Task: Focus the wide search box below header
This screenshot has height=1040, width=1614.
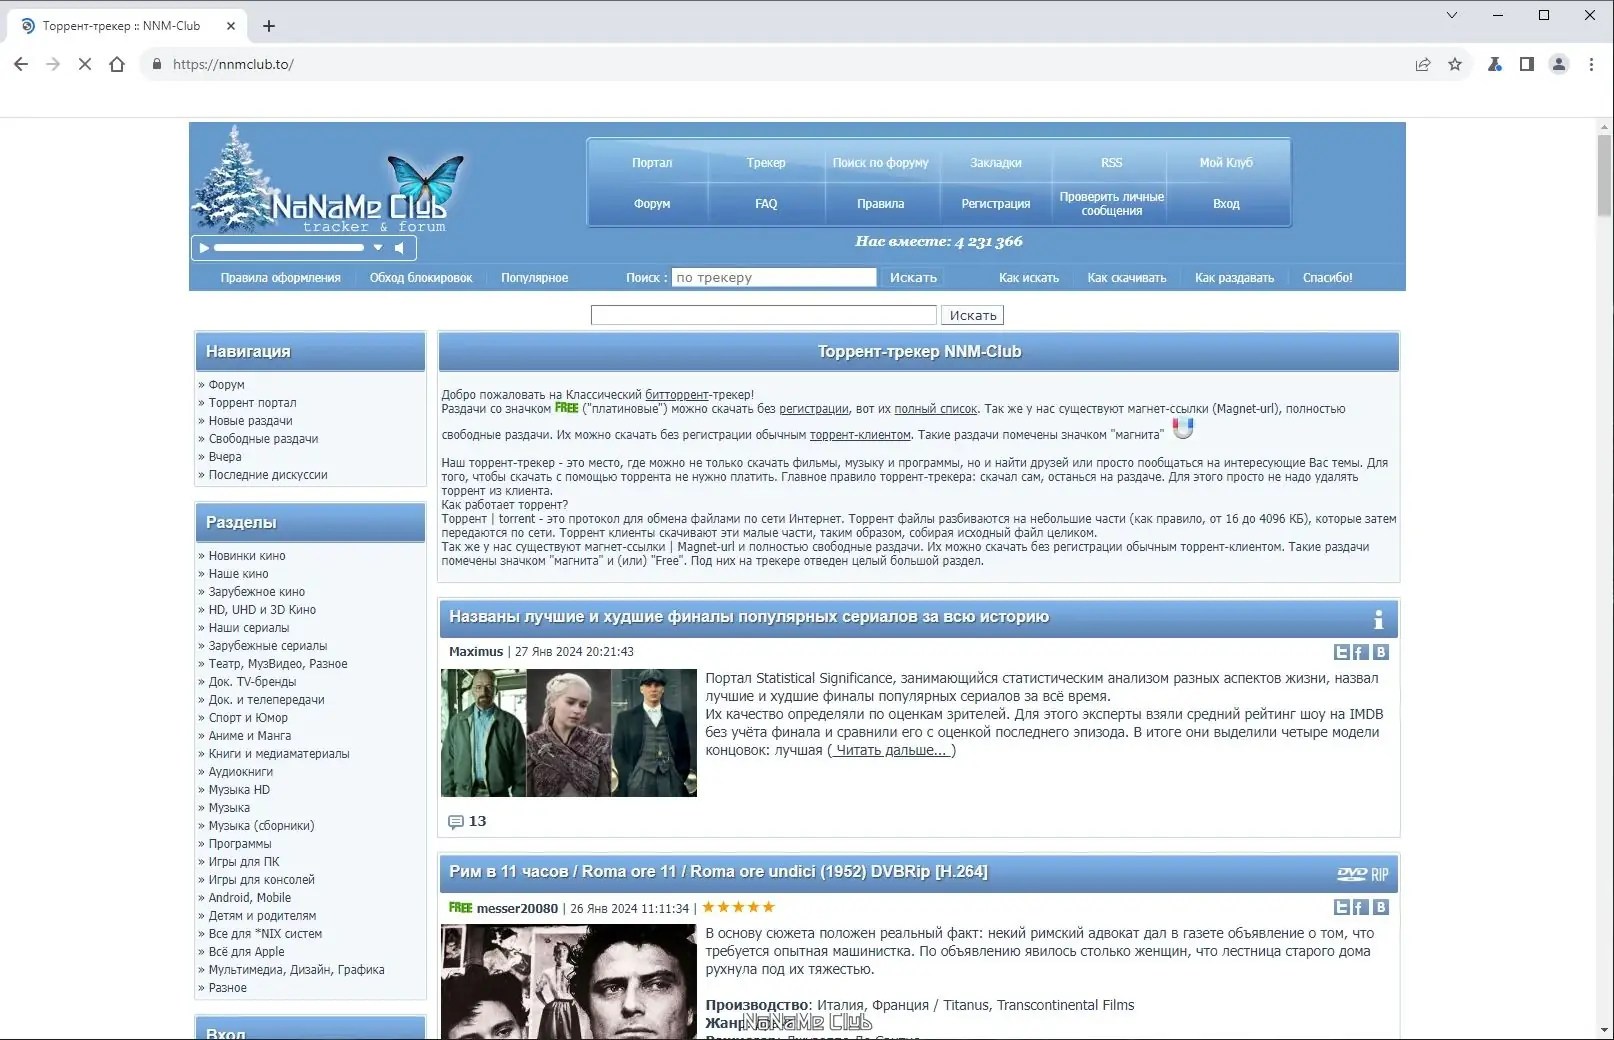Action: click(x=764, y=316)
